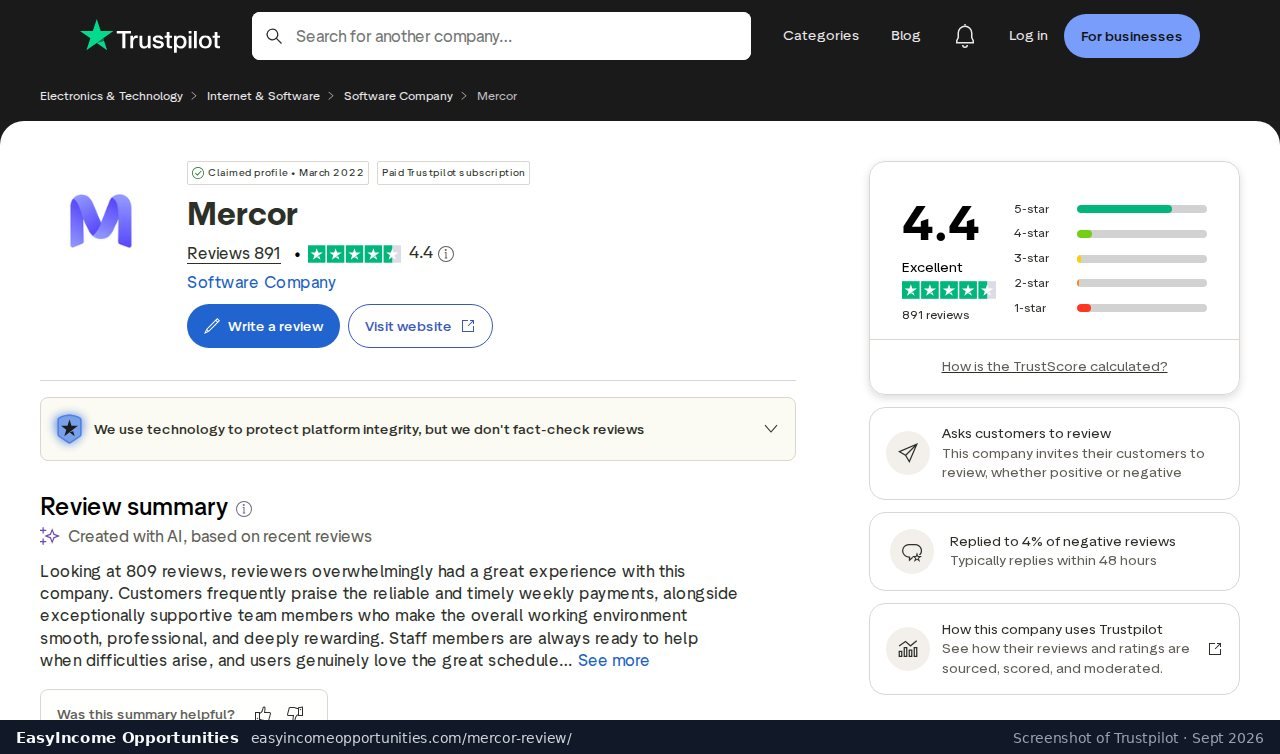The image size is (1280, 754).
Task: Click the Write a review button
Action: (263, 326)
